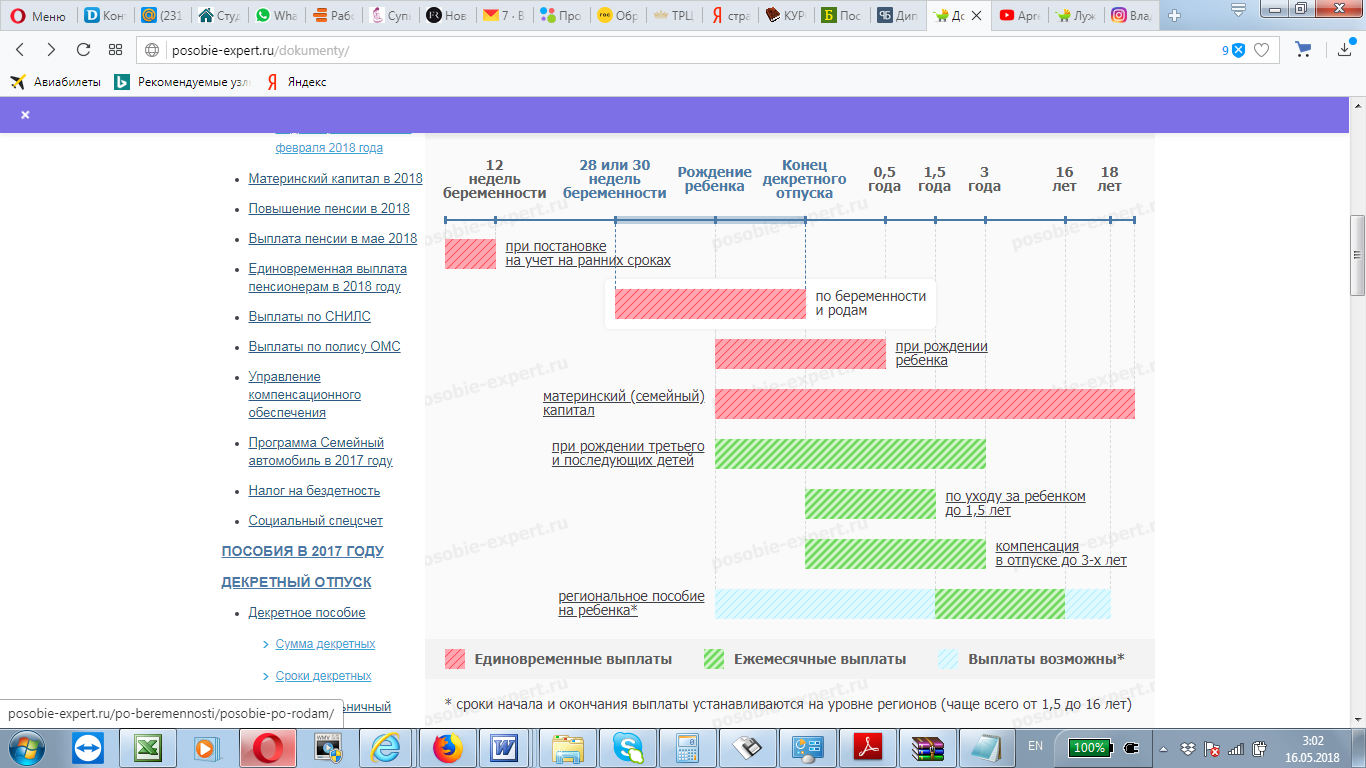
Task: Open Декретное пособие link
Action: 307,613
